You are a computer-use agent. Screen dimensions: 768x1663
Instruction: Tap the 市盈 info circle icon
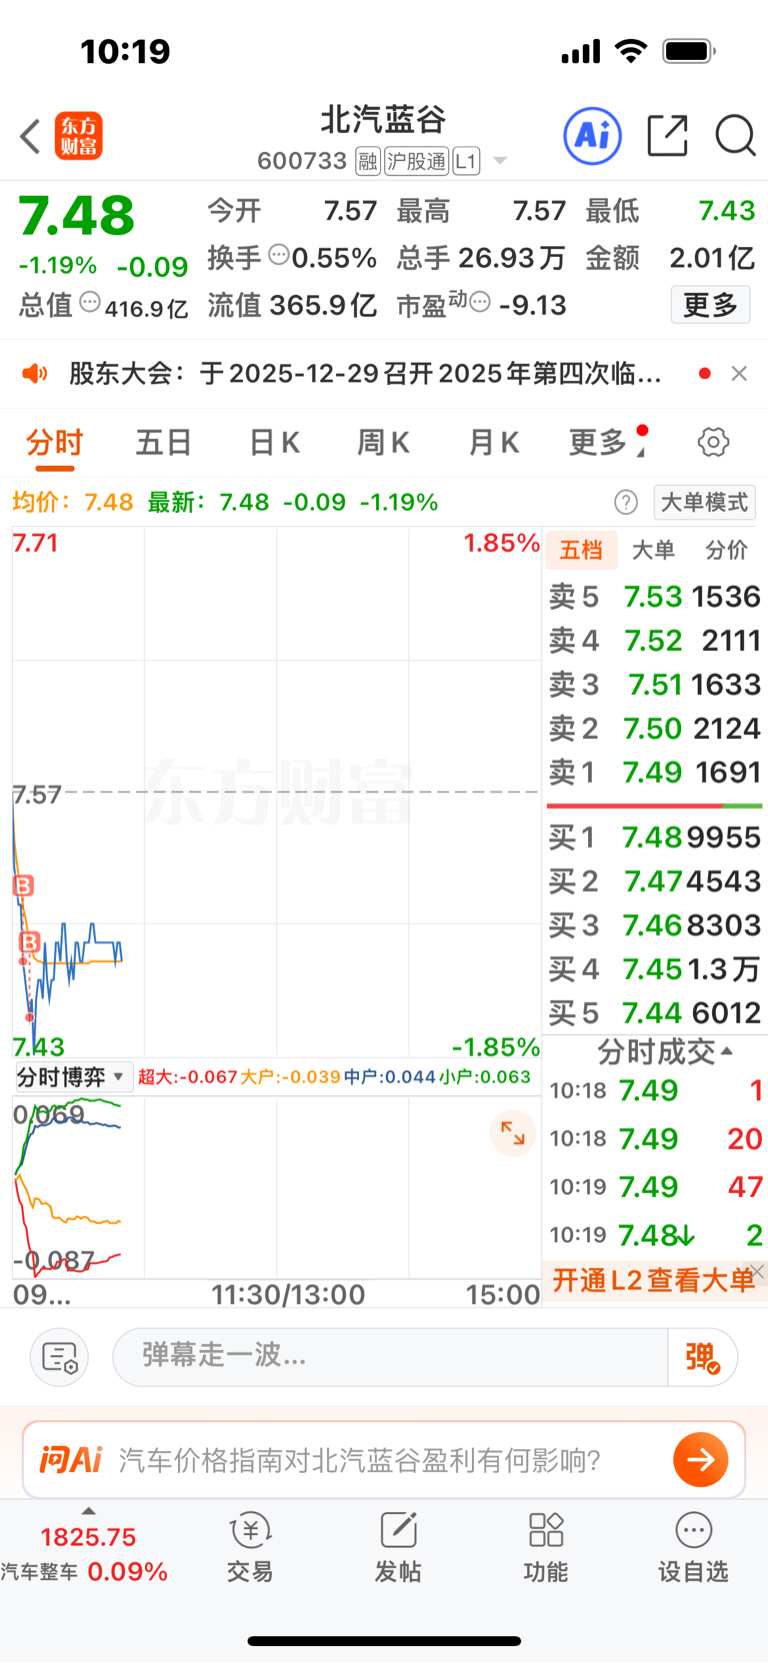point(480,301)
